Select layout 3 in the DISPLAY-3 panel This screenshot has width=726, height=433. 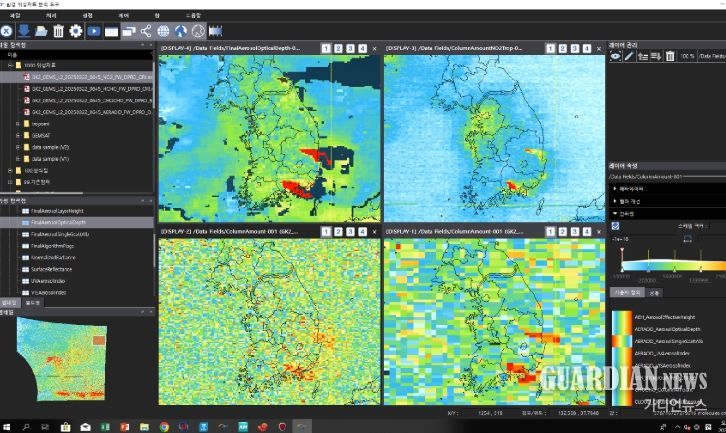(x=575, y=48)
